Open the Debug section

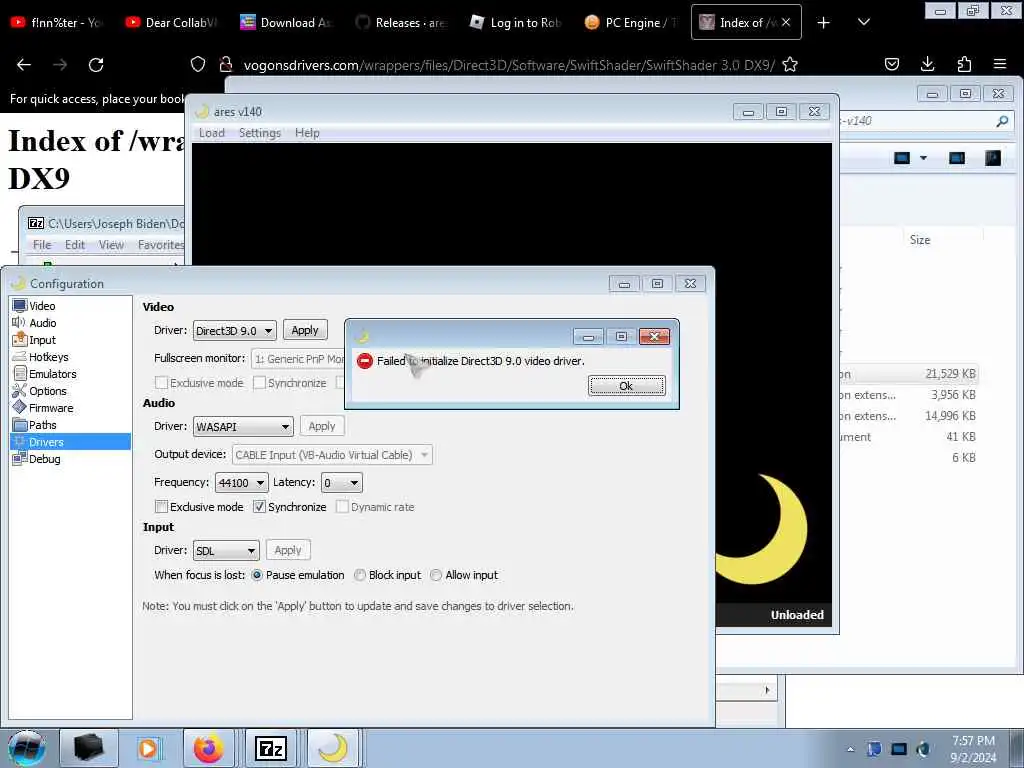(44, 458)
